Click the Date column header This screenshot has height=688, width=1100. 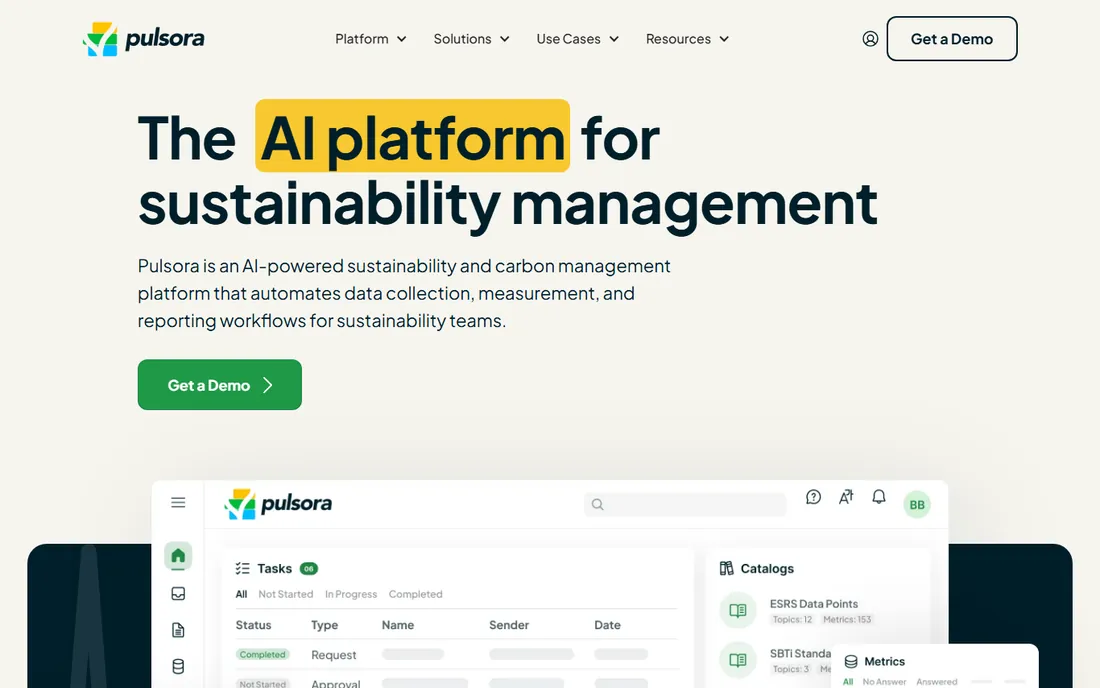[608, 625]
